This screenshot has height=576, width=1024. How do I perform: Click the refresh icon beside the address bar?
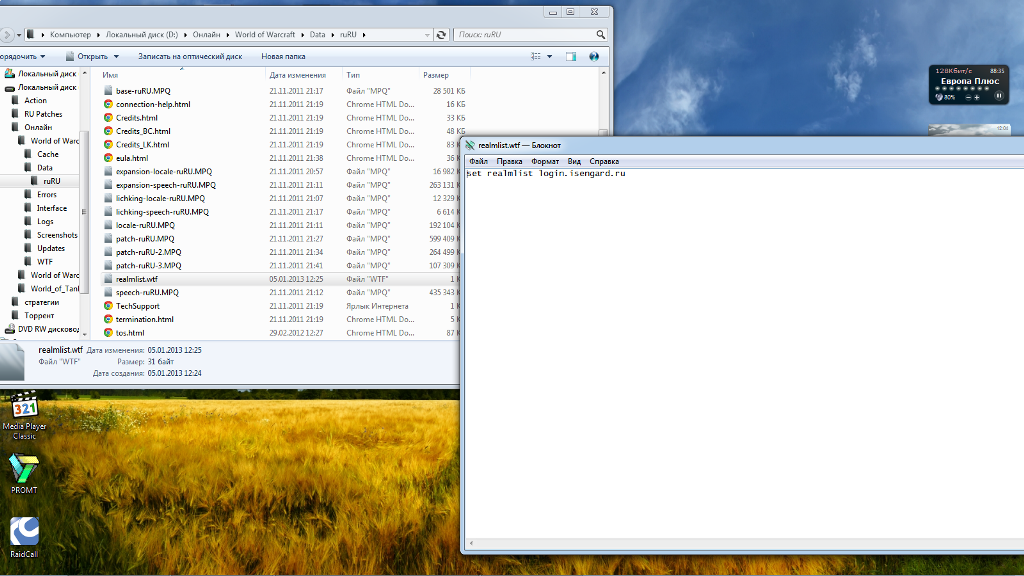441,35
